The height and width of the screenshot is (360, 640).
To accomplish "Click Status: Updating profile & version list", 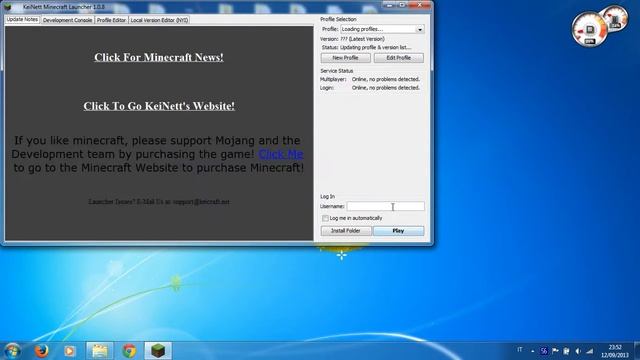I will (367, 48).
